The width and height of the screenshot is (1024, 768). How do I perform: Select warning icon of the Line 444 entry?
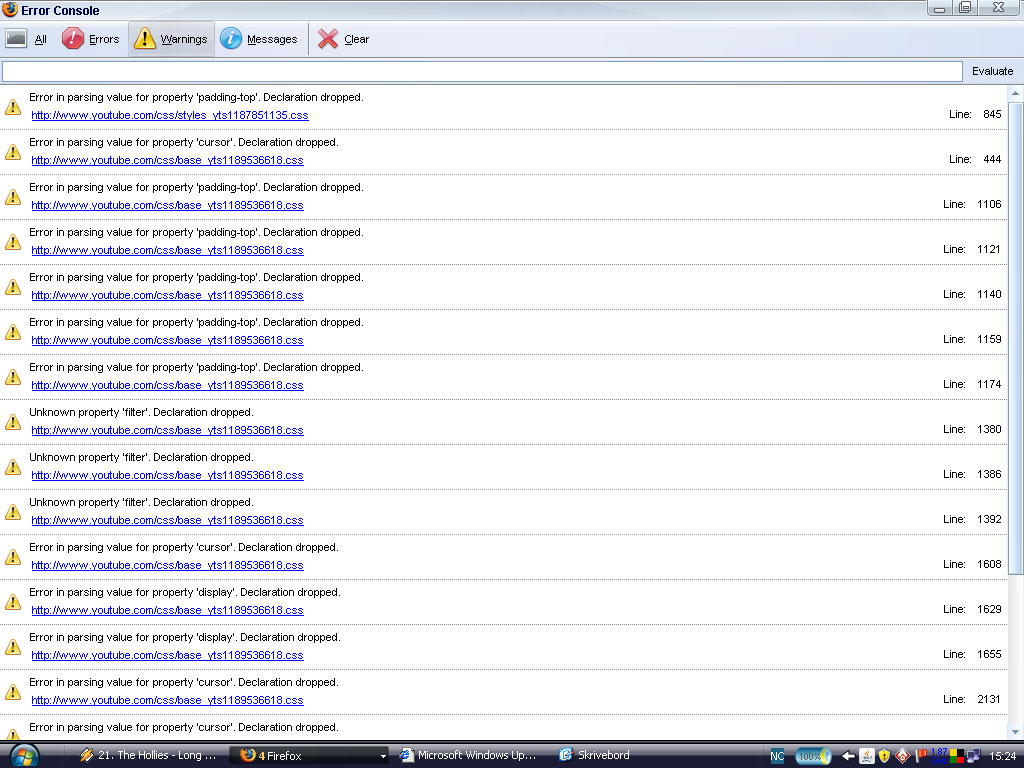click(13, 152)
